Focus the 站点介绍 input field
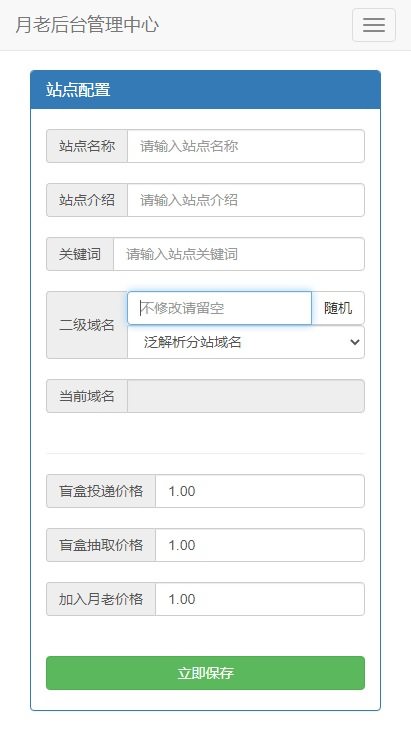The height and width of the screenshot is (731, 411). [246, 200]
